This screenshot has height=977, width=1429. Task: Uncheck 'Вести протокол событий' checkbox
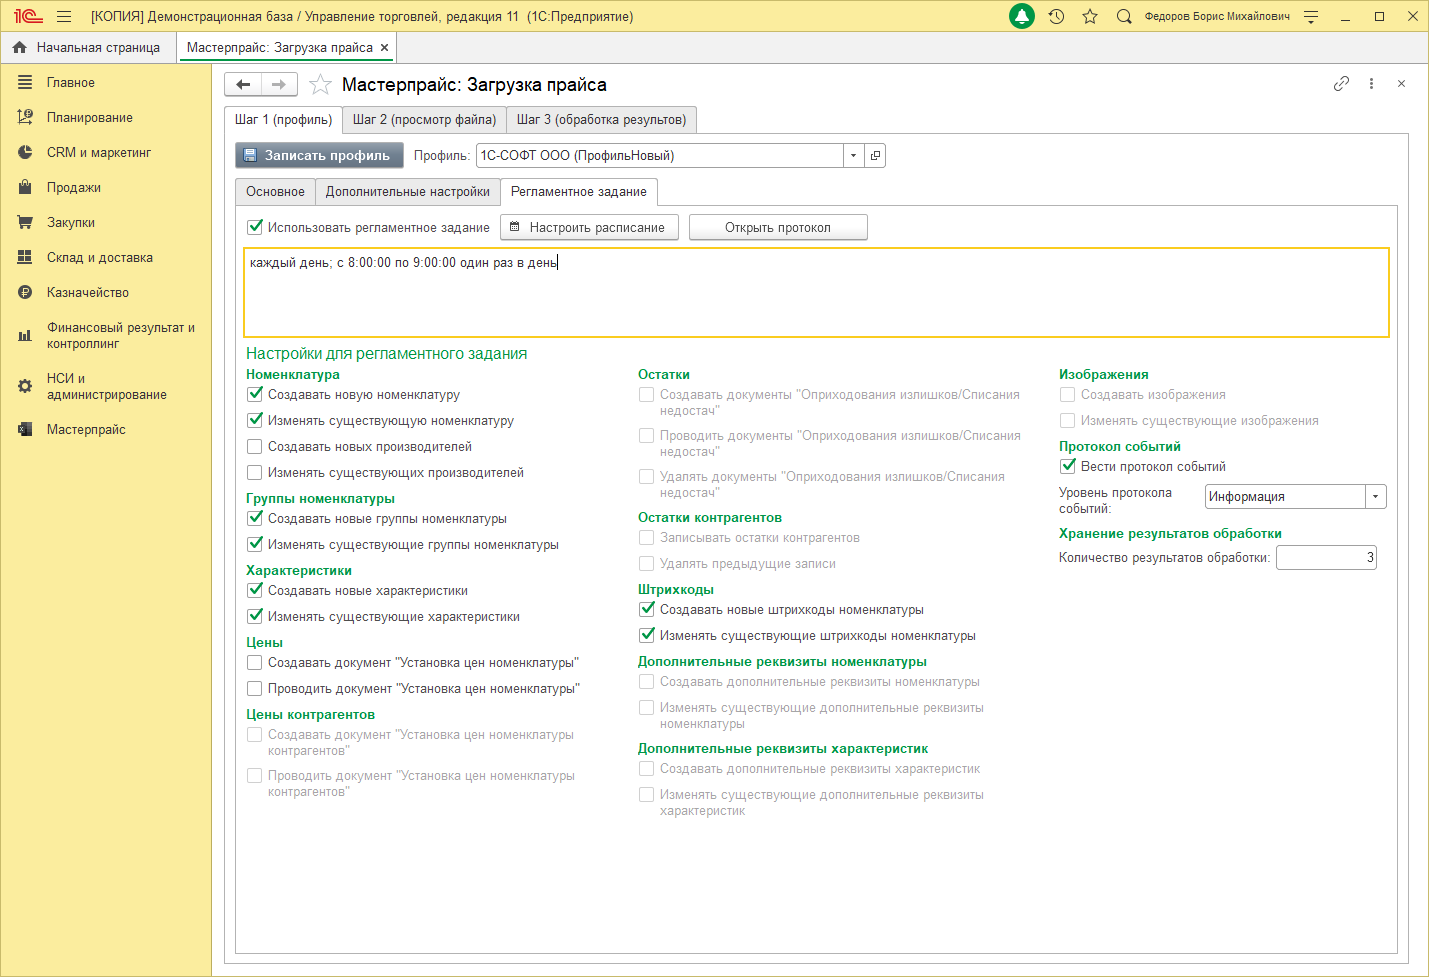[x=1068, y=467]
